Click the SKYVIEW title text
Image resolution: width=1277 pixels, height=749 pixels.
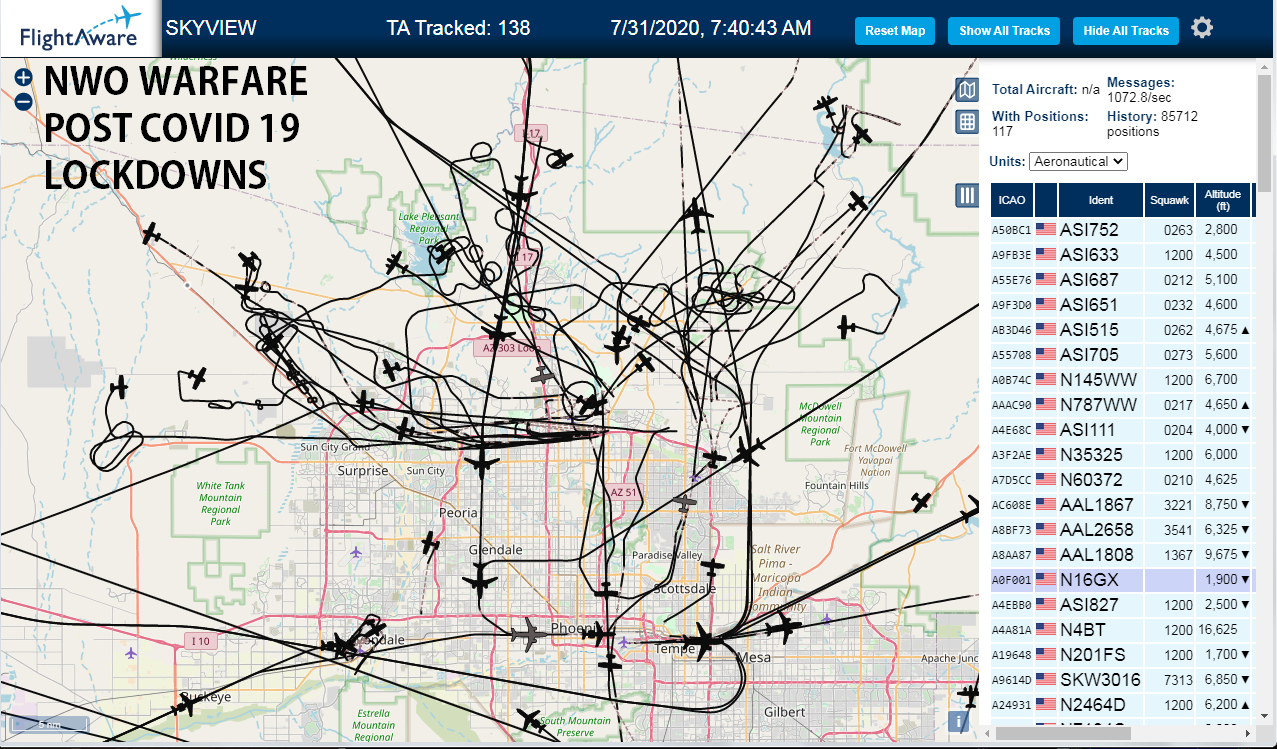211,28
